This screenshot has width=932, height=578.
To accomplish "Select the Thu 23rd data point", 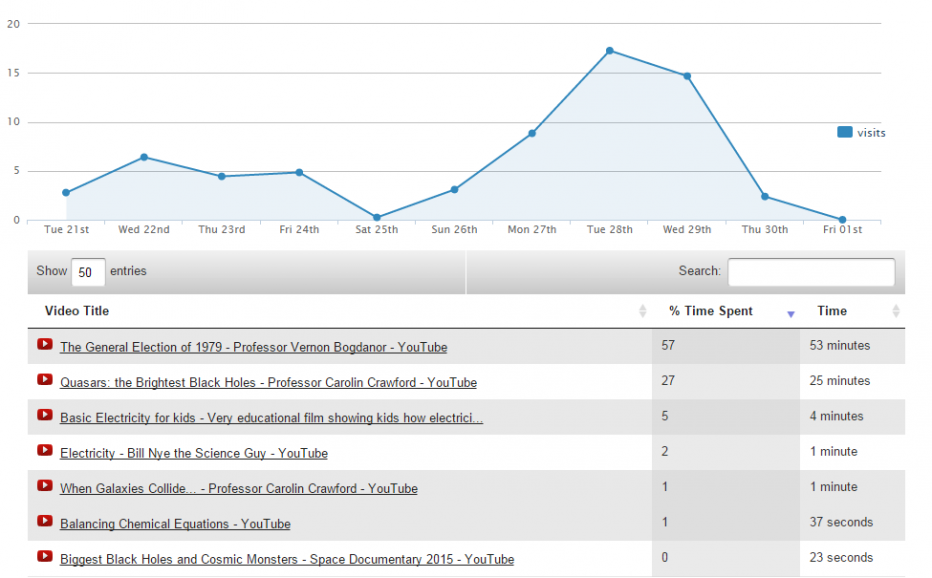I will click(x=222, y=176).
